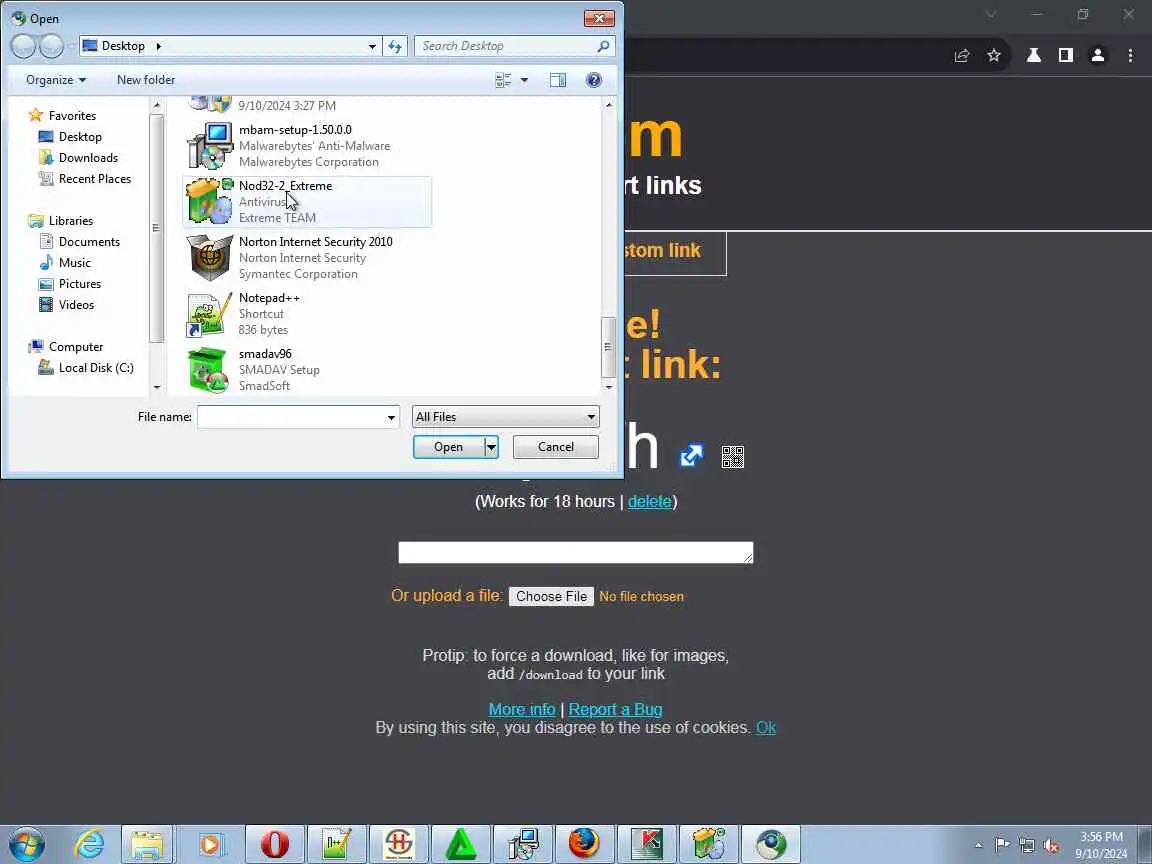Go back with the Back arrow button

[x=24, y=46]
